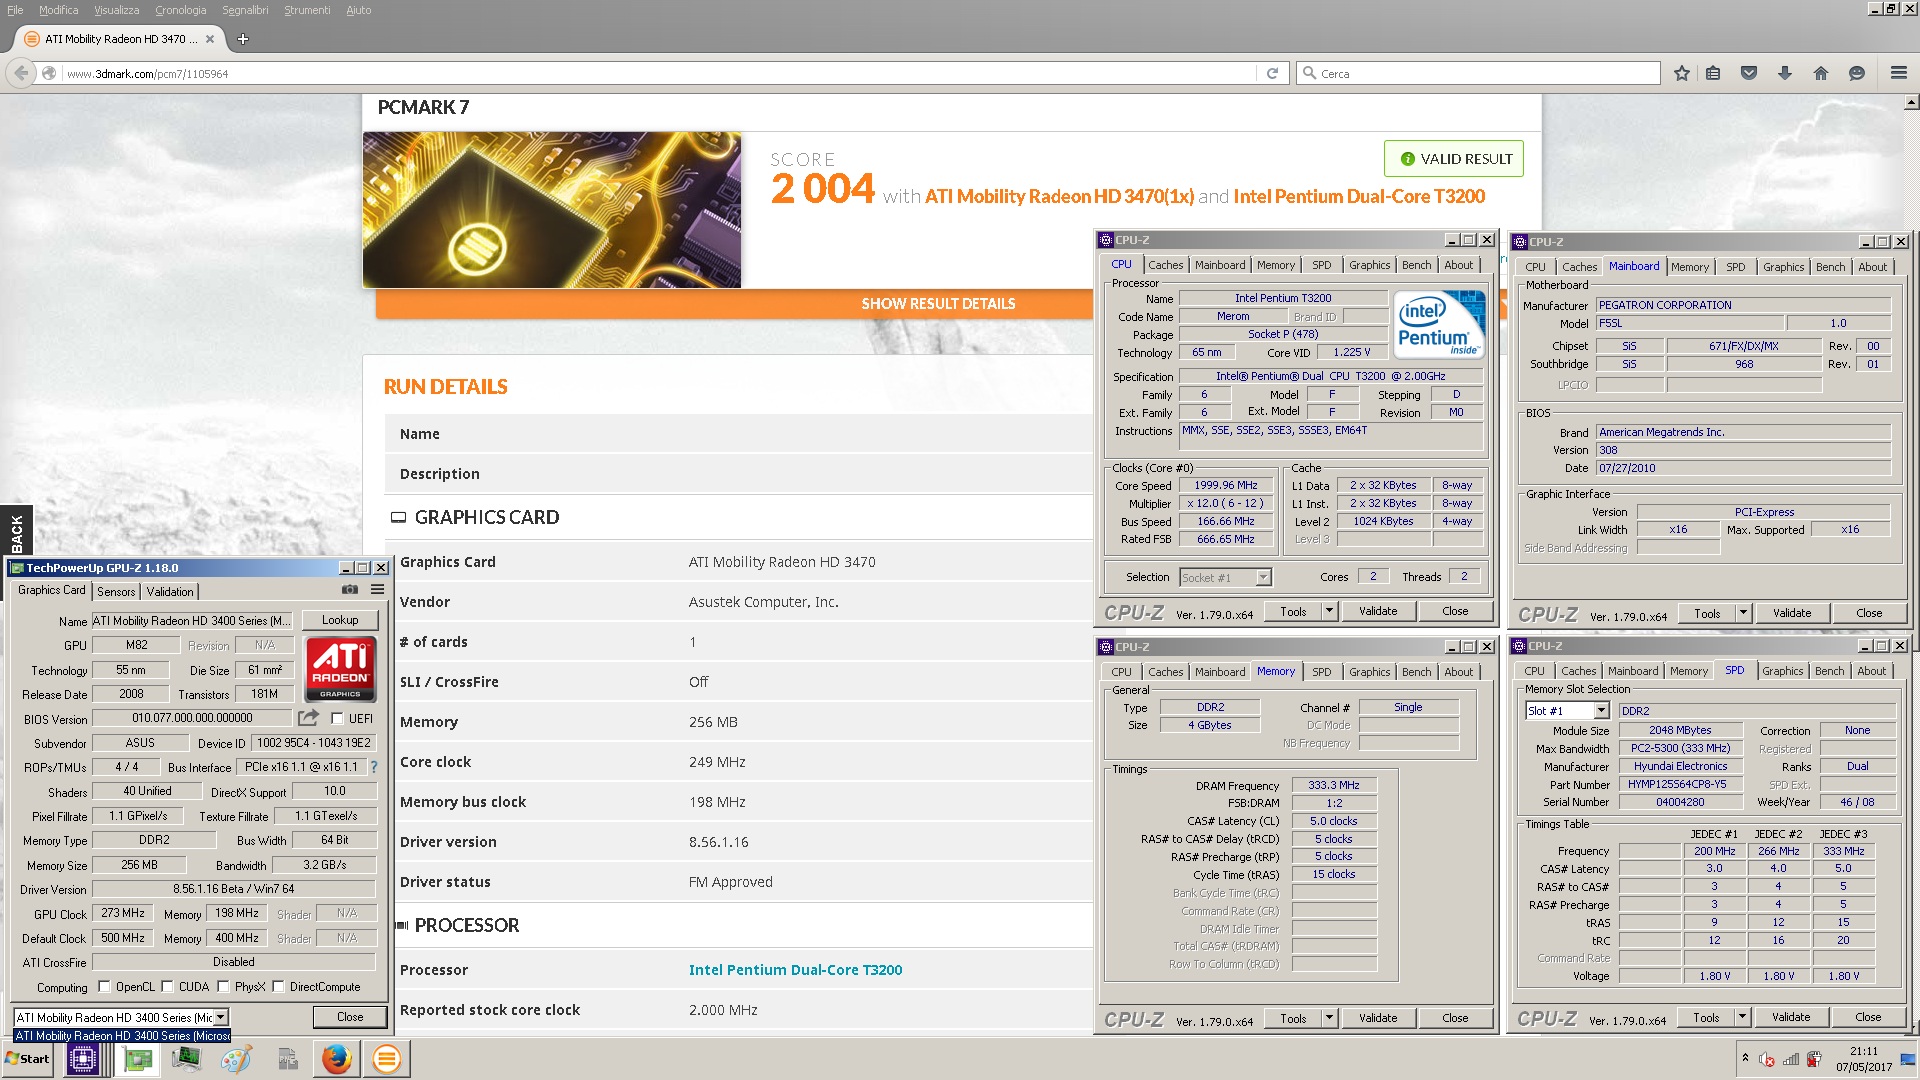Close GPU-Z with the Close button
Image resolution: width=1920 pixels, height=1080 pixels.
pyautogui.click(x=350, y=1017)
